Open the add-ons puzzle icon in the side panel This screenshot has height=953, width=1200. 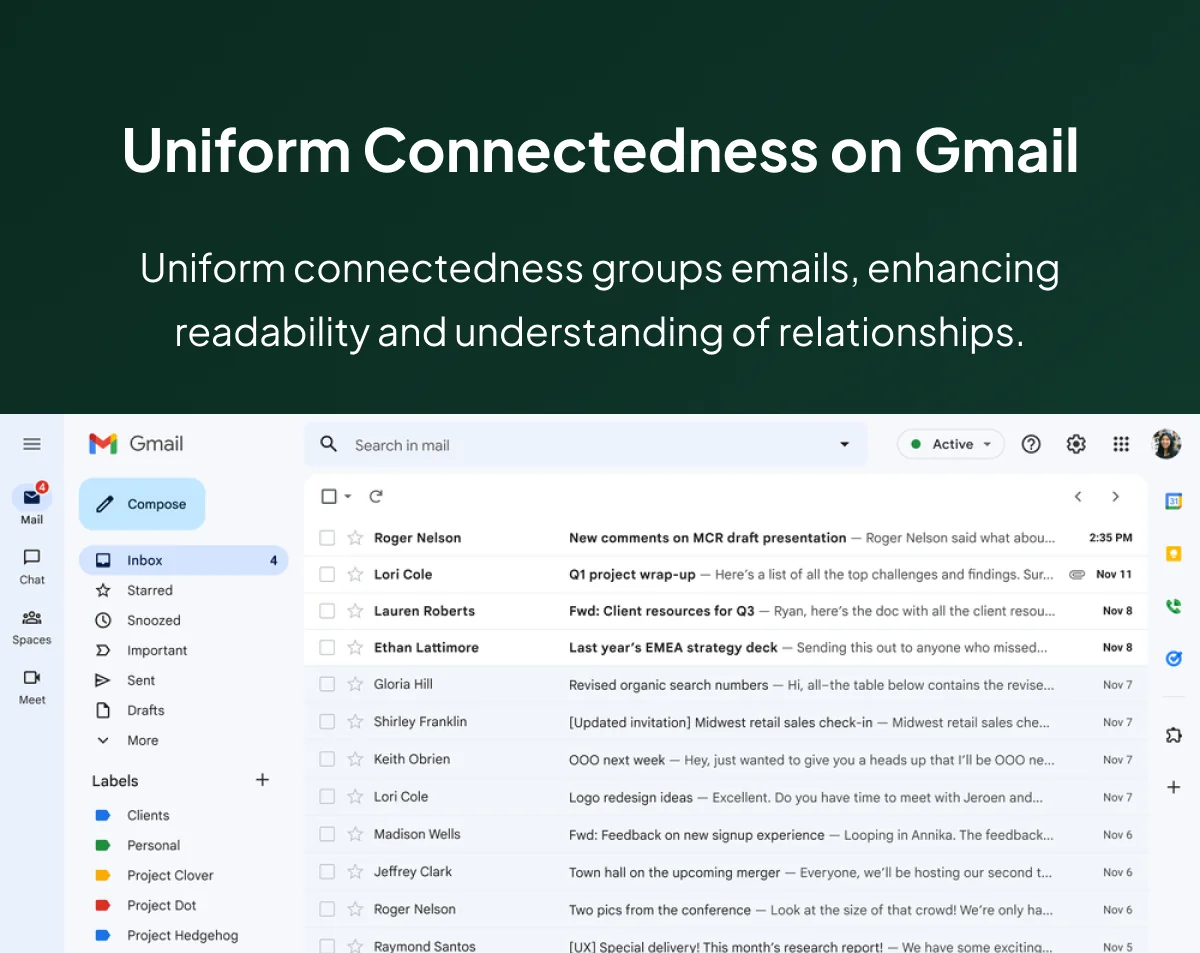point(1174,735)
